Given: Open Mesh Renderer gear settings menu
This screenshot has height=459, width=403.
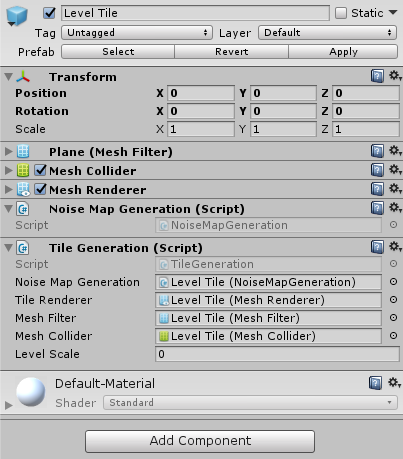Looking at the screenshot, I should tap(395, 189).
